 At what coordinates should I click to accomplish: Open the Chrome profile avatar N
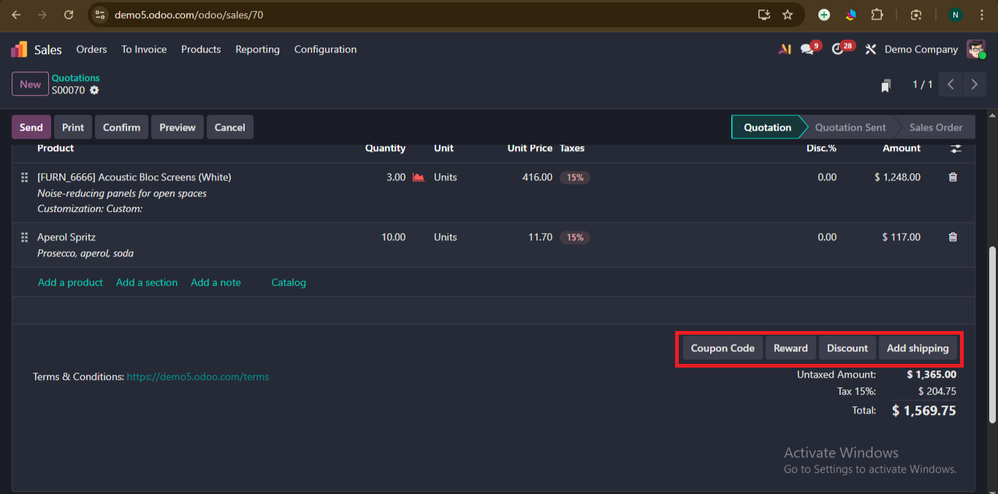pos(955,15)
